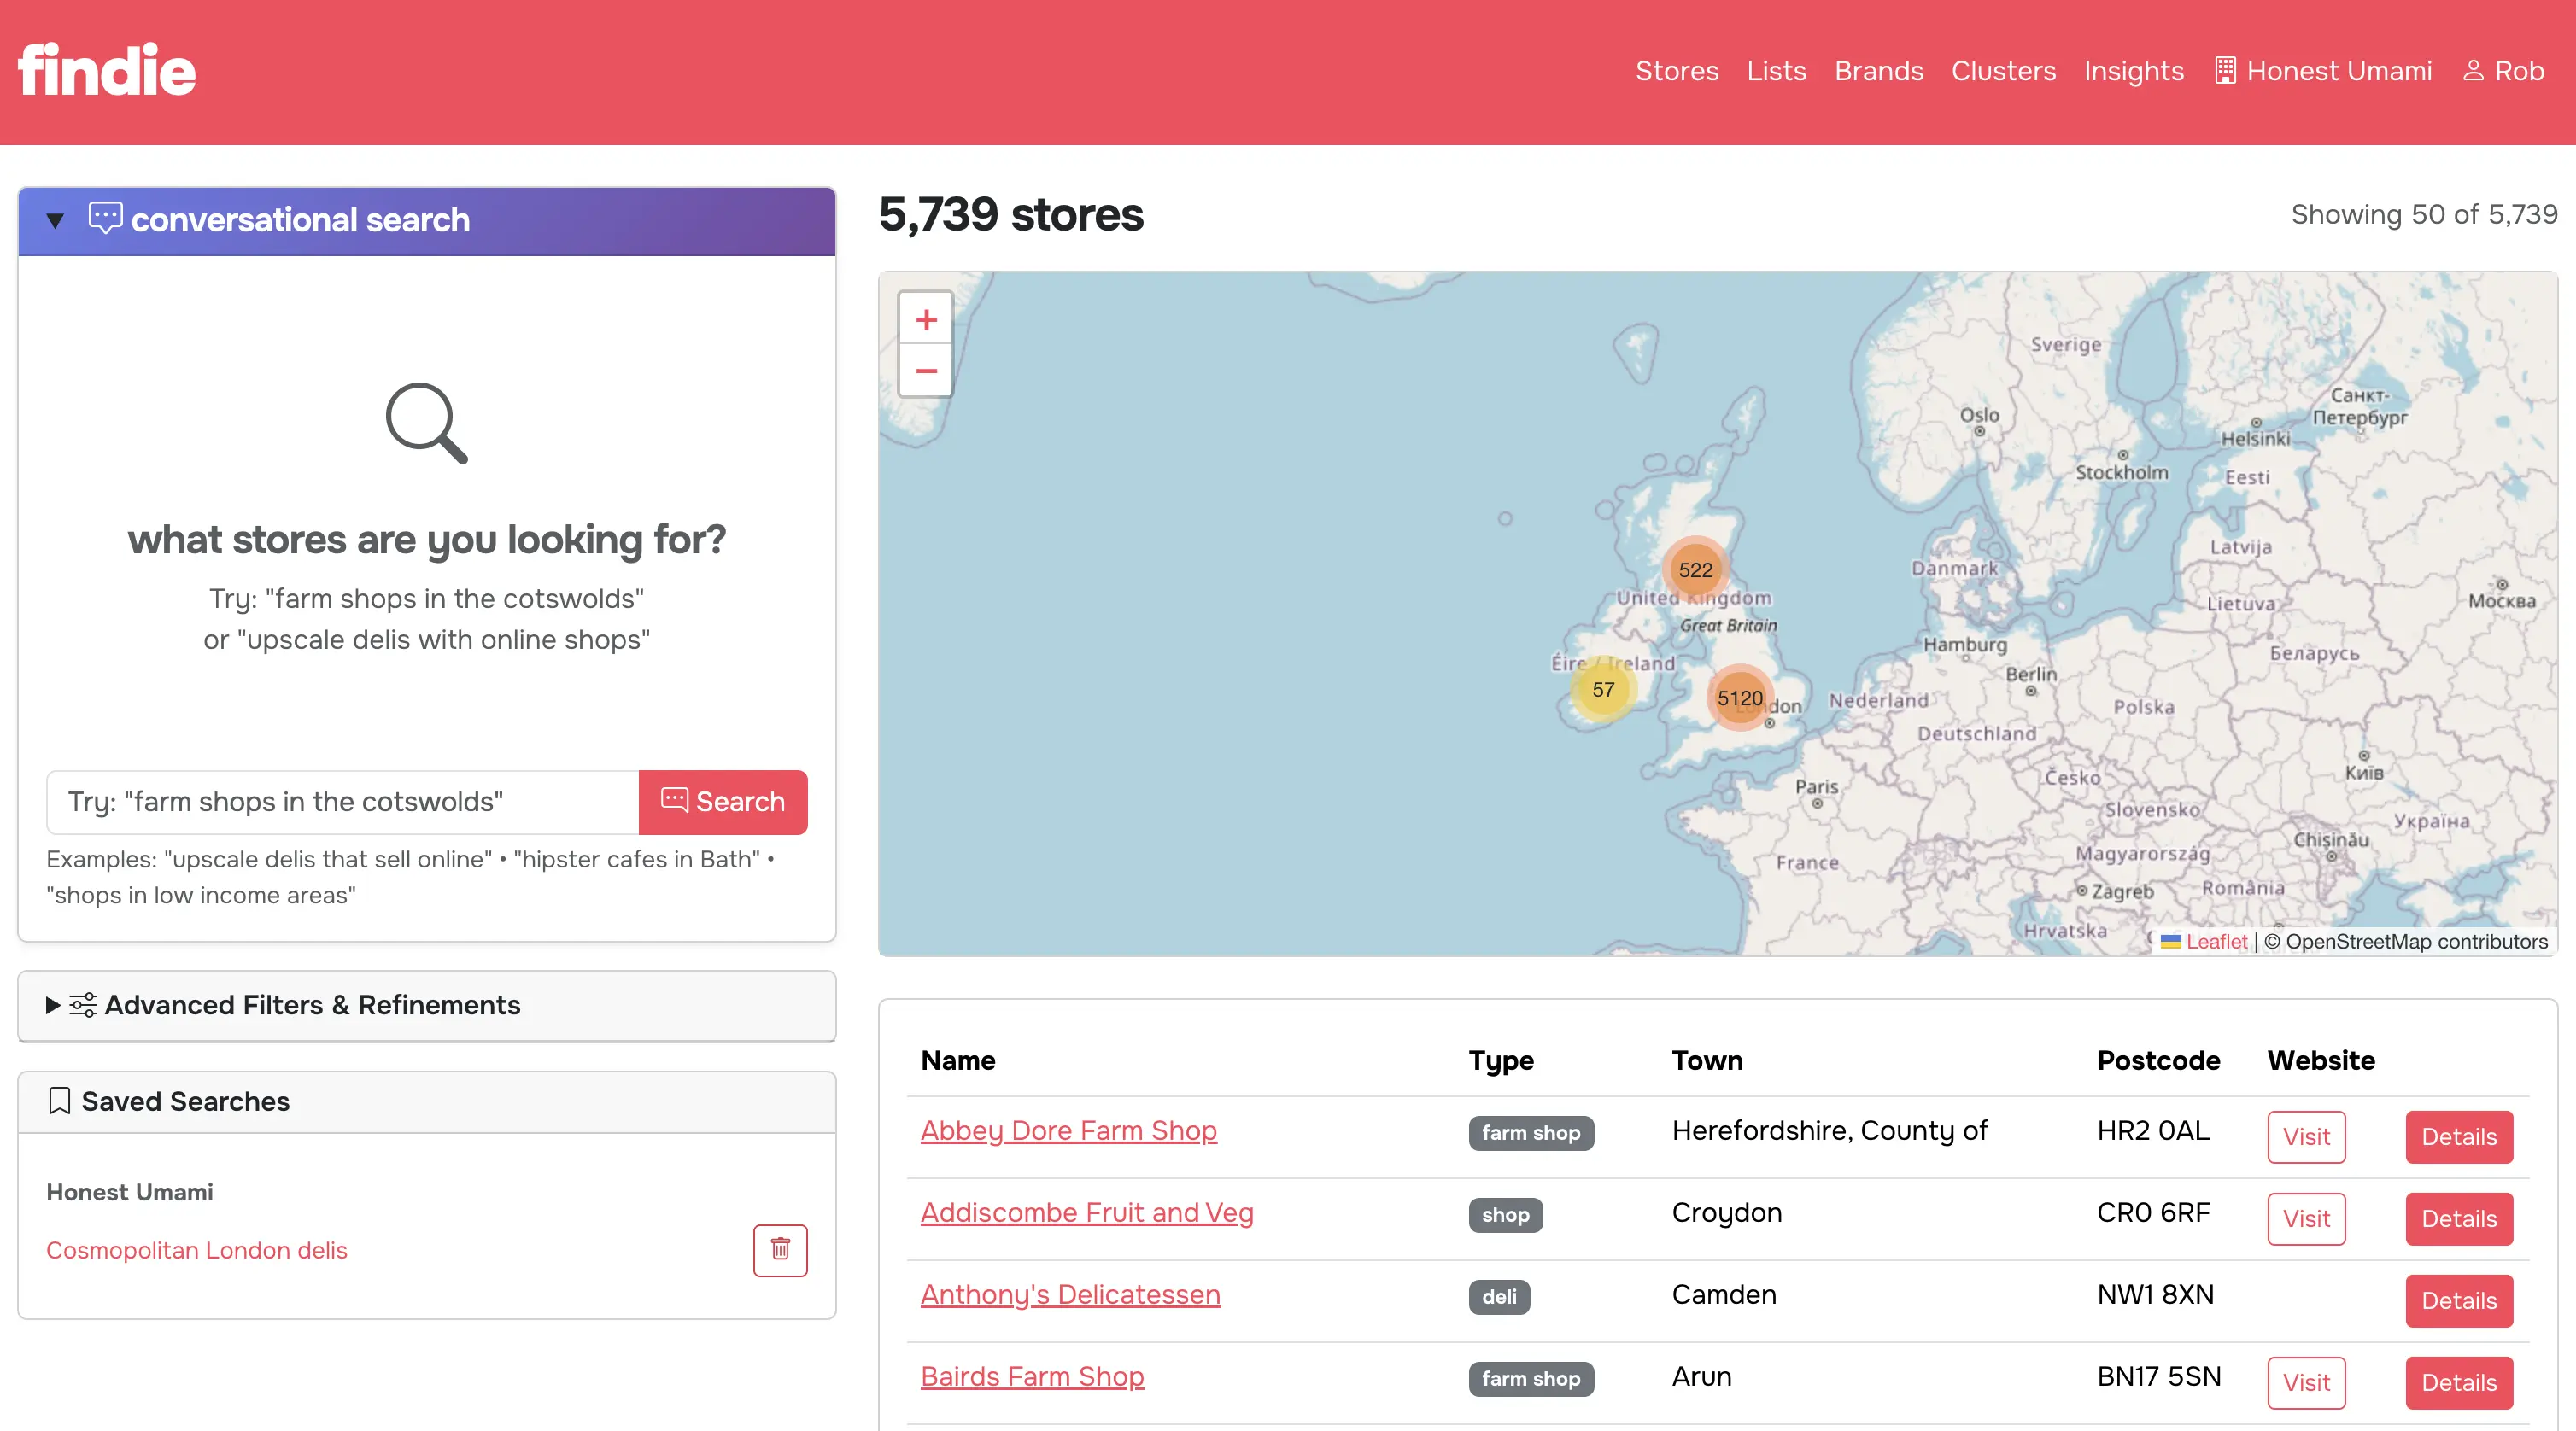Navigate to the Brands section
The image size is (2576, 1431).
pos(1878,70)
